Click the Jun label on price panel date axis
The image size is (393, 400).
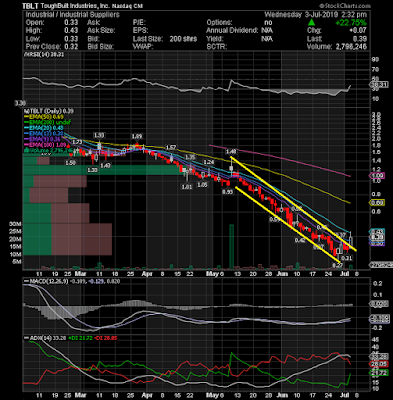(282, 274)
